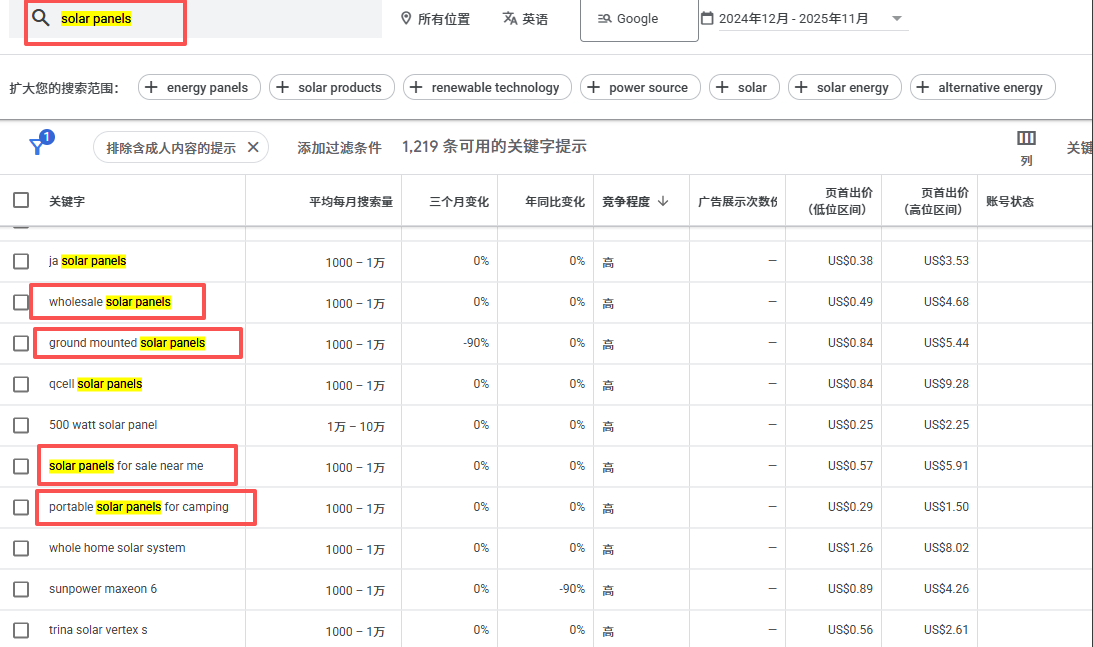Remove the adult content exclusion filter

(253, 148)
